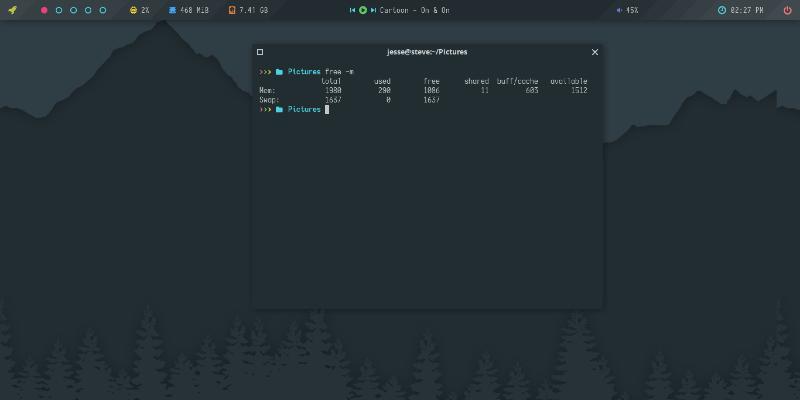Switch to the second workspace circle
This screenshot has width=800, height=400.
point(59,10)
